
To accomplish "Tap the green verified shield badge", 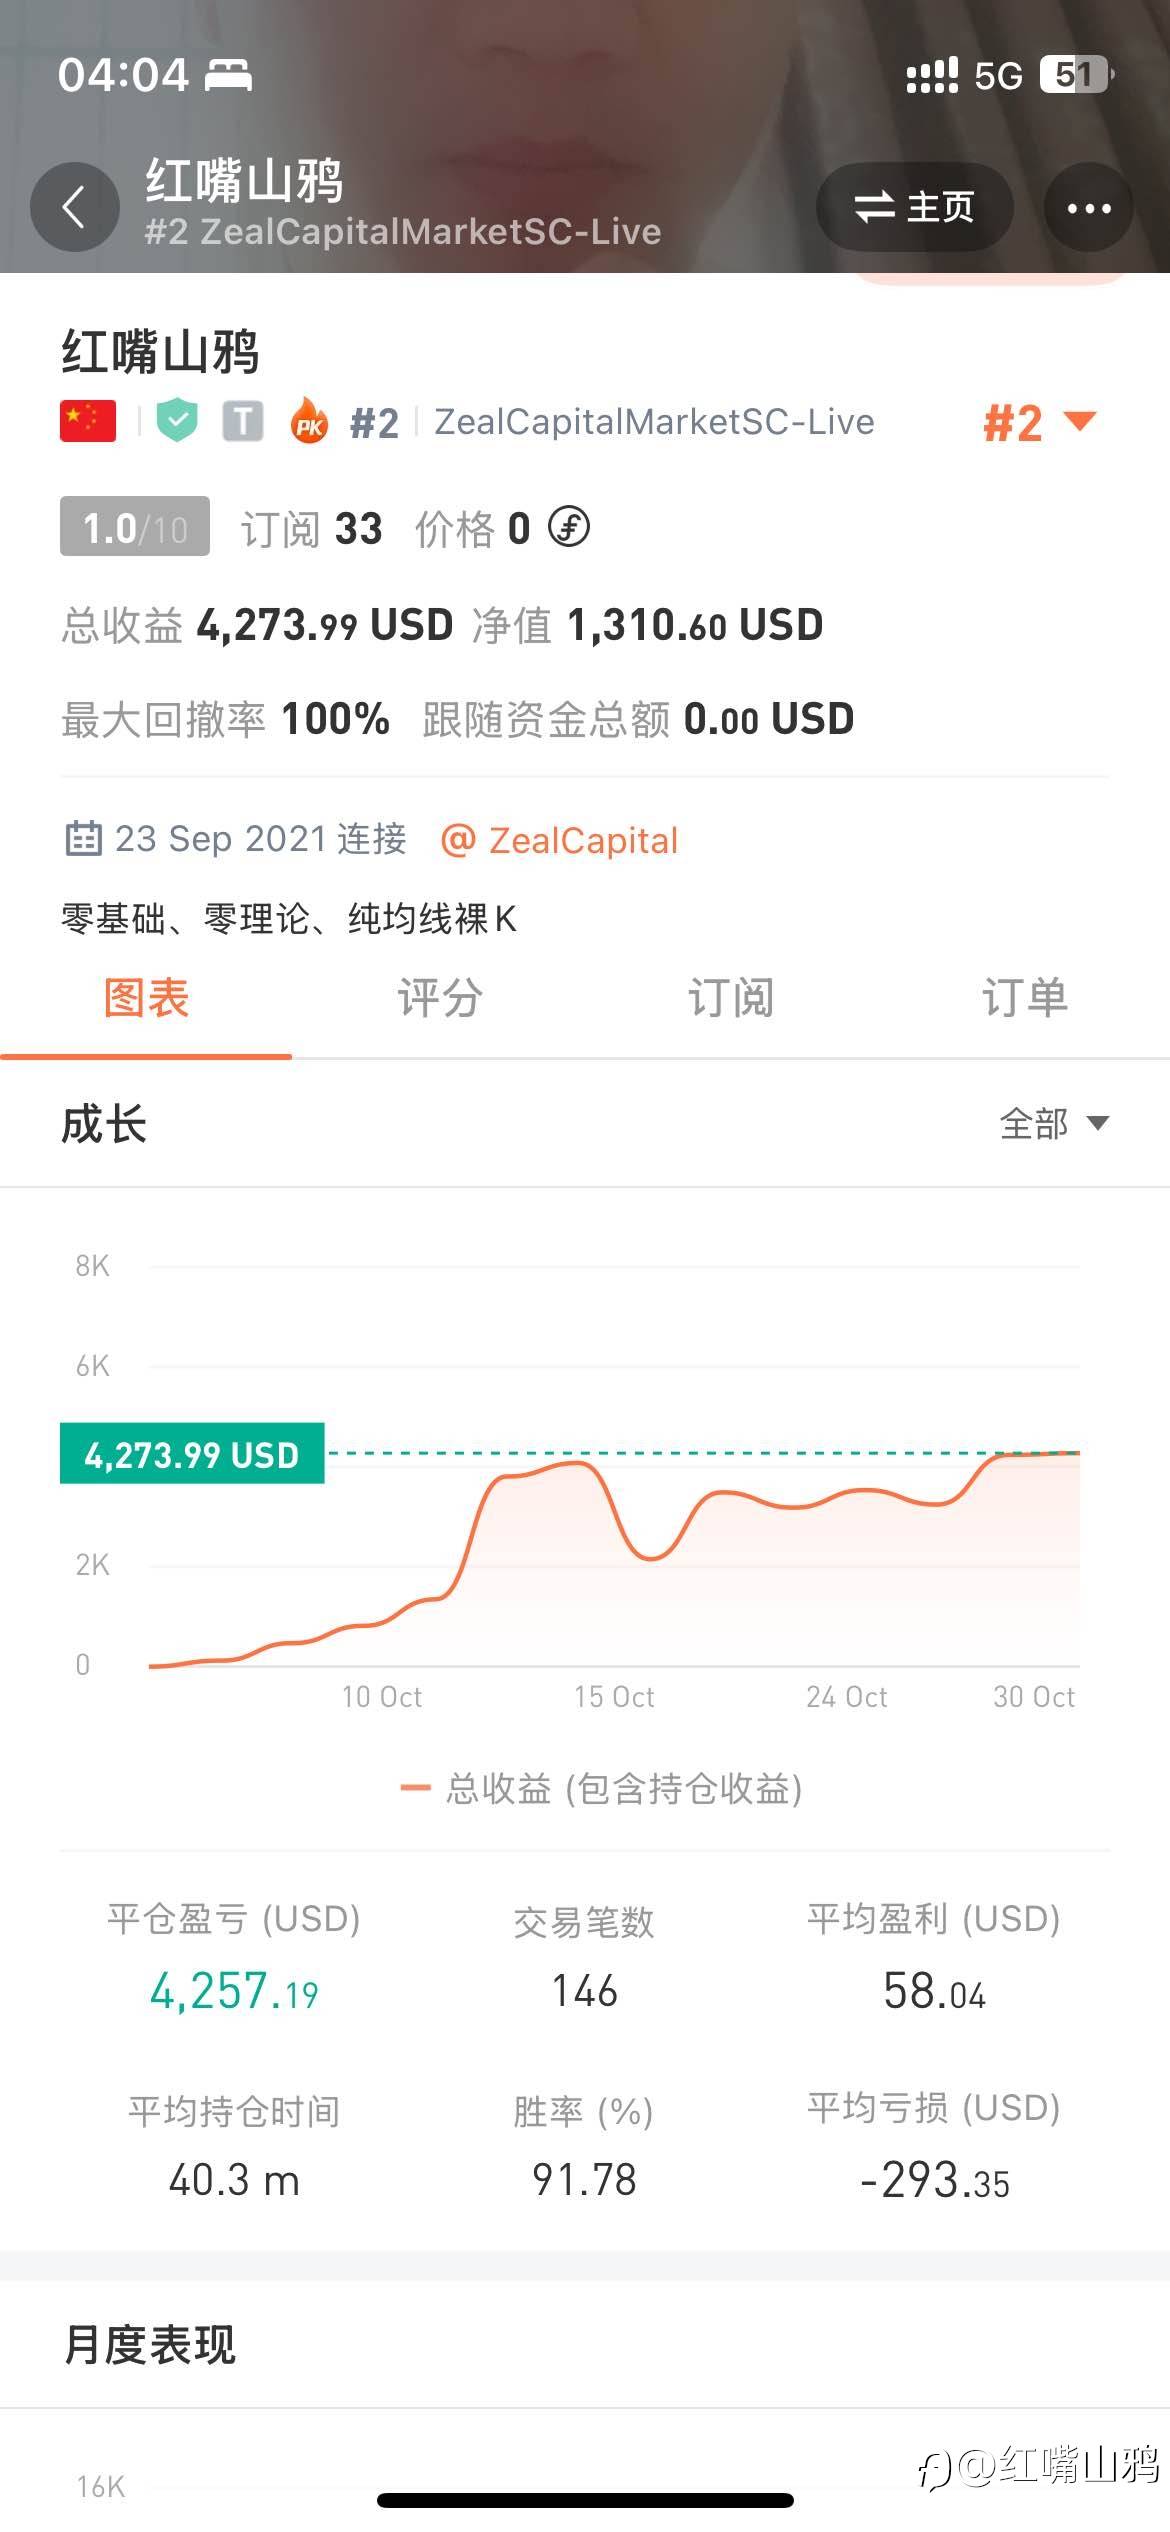I will [x=177, y=421].
